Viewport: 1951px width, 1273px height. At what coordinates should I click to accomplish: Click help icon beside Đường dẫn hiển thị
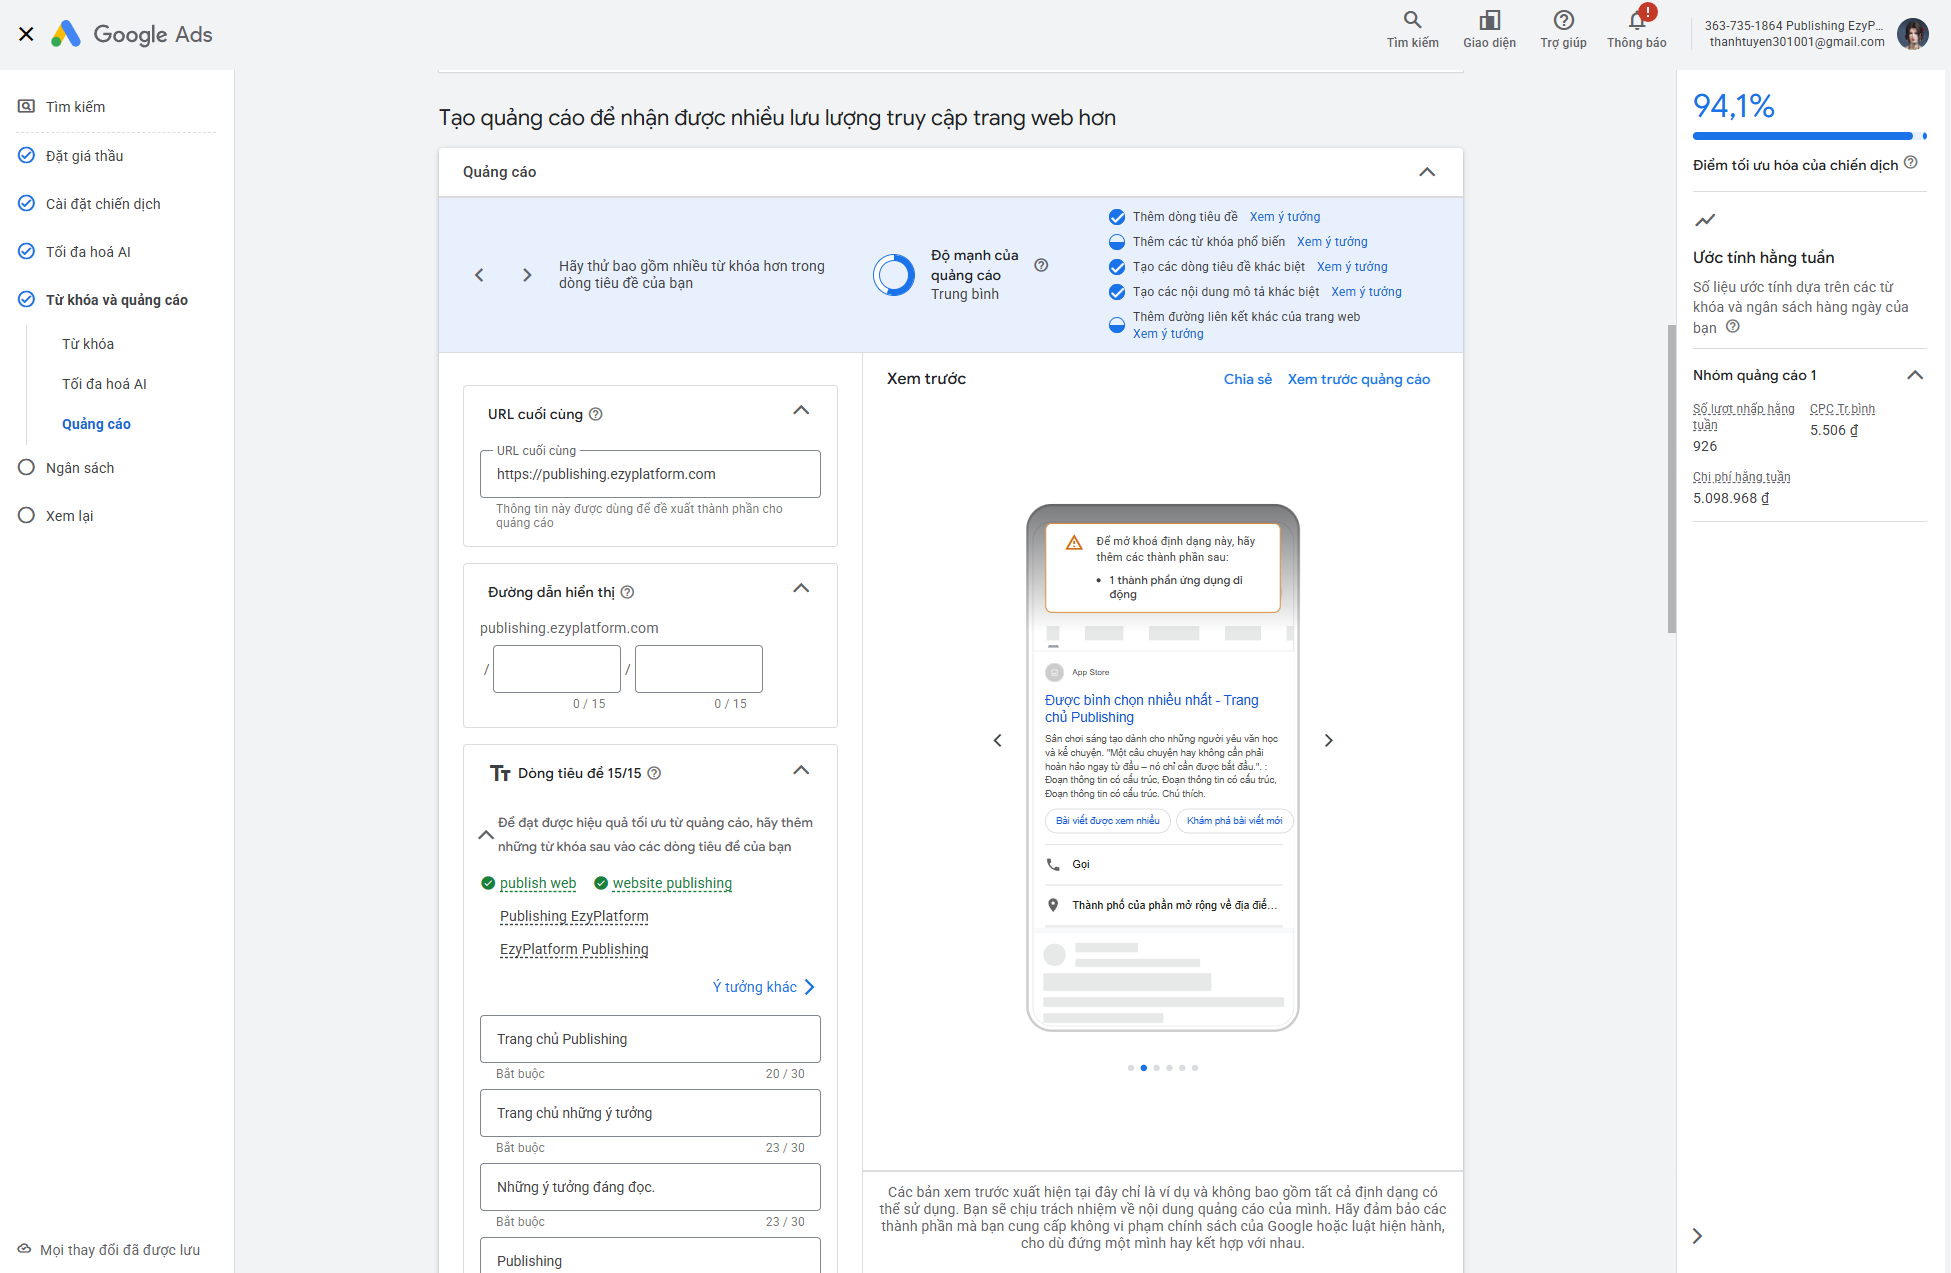[628, 592]
